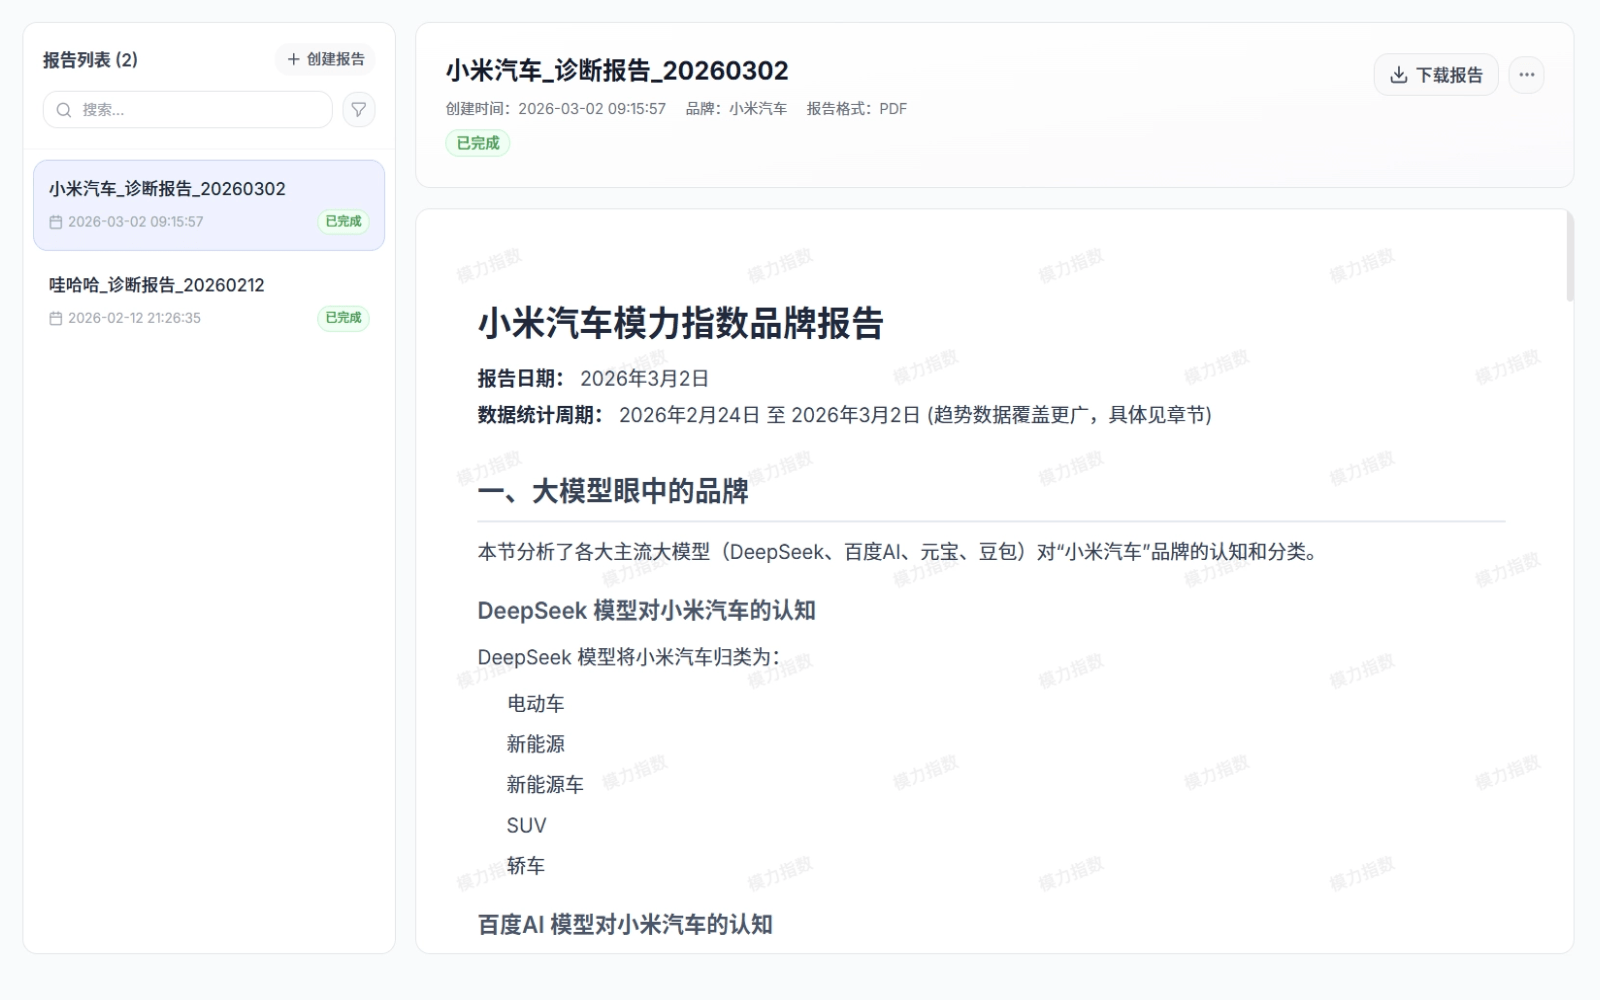Open the filter funnel beside the search field
Screen dimensions: 1600x1000
coord(358,110)
